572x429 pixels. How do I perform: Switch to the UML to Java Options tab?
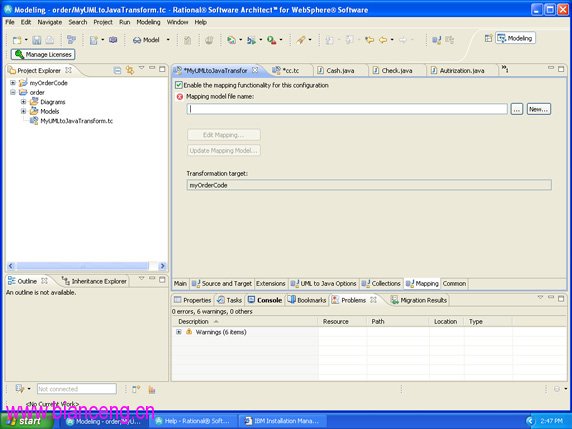[x=323, y=283]
